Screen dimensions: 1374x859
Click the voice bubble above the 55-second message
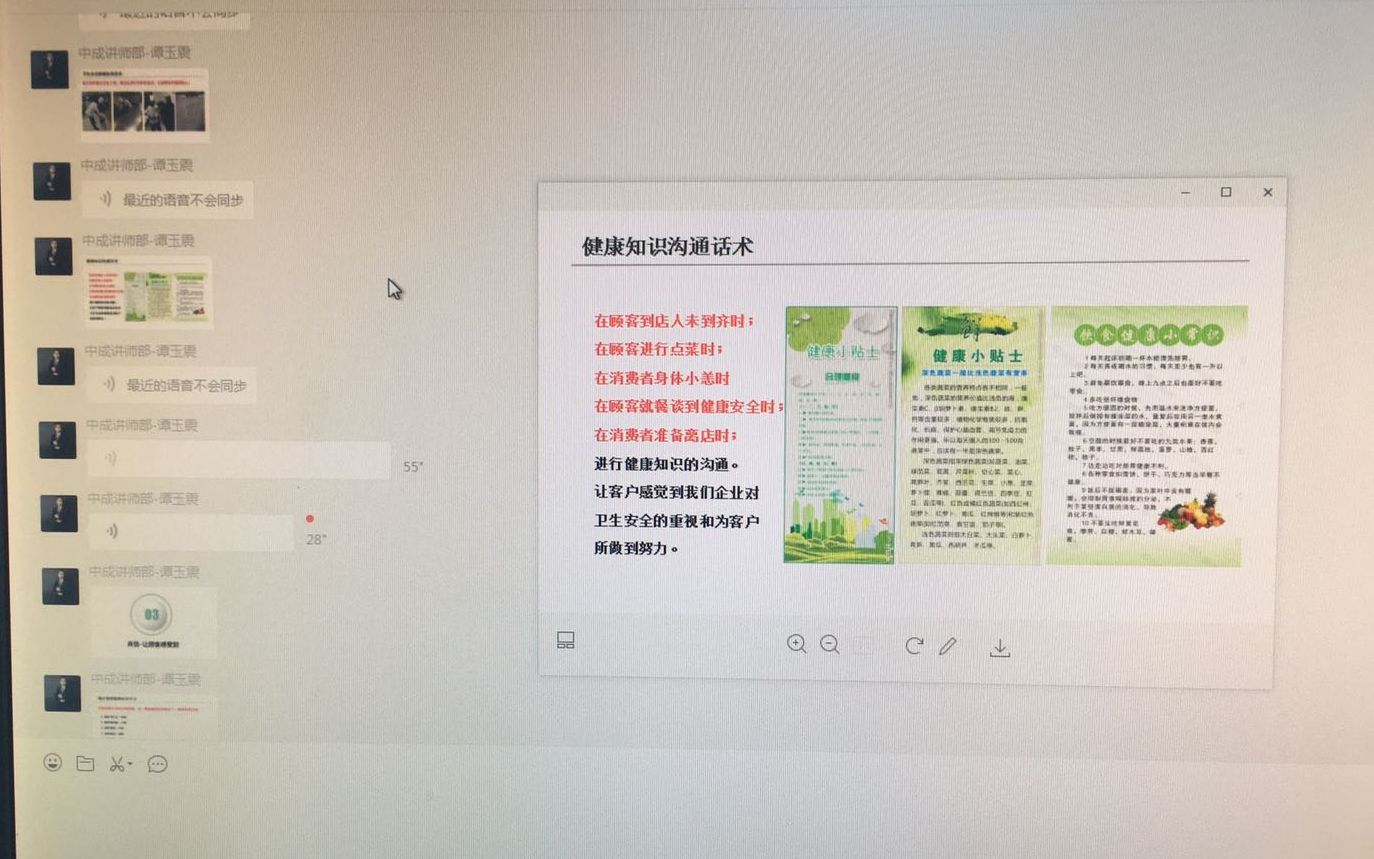tap(170, 385)
